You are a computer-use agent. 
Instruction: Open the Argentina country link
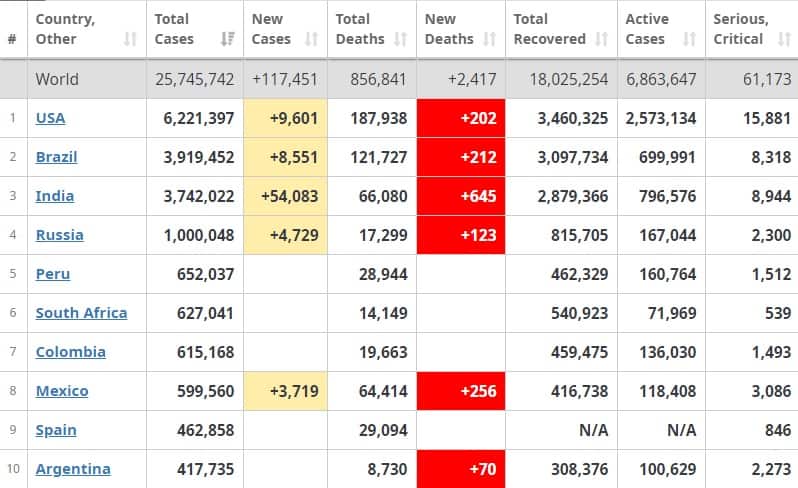(73, 469)
